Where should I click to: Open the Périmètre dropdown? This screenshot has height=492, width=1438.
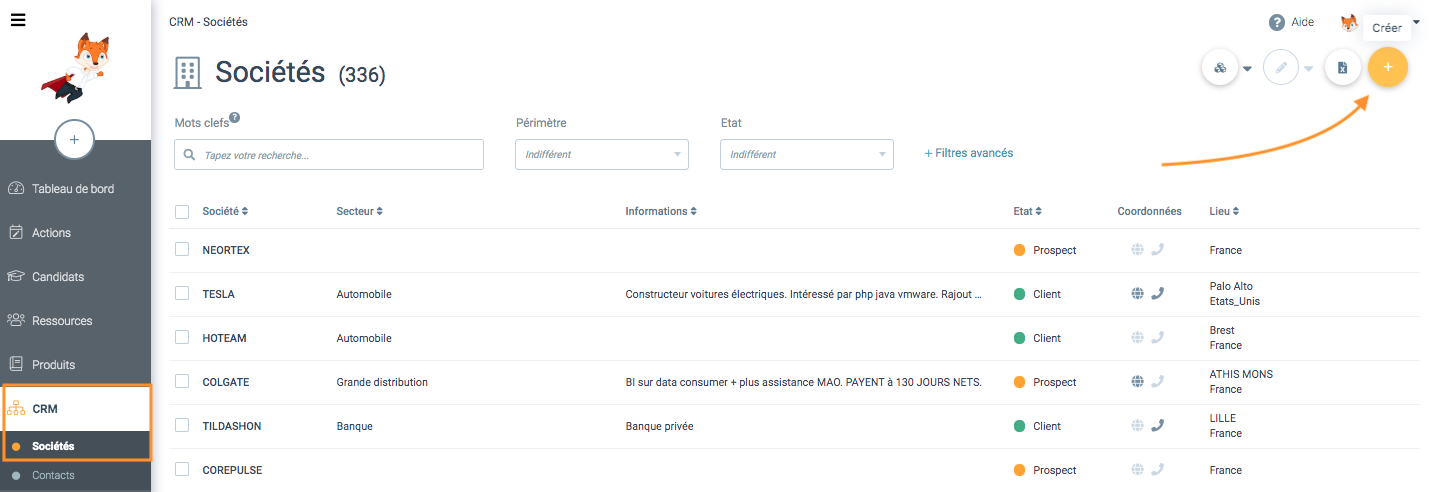602,154
